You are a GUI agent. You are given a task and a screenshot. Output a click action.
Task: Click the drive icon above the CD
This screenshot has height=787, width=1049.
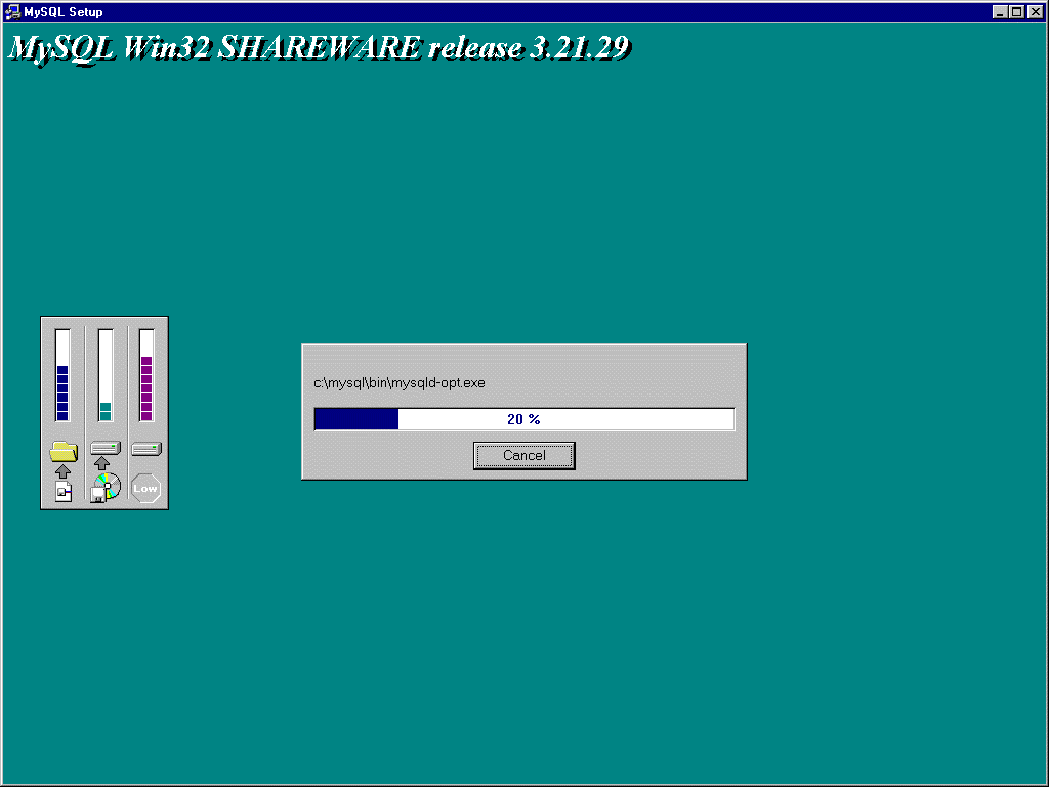(x=106, y=448)
